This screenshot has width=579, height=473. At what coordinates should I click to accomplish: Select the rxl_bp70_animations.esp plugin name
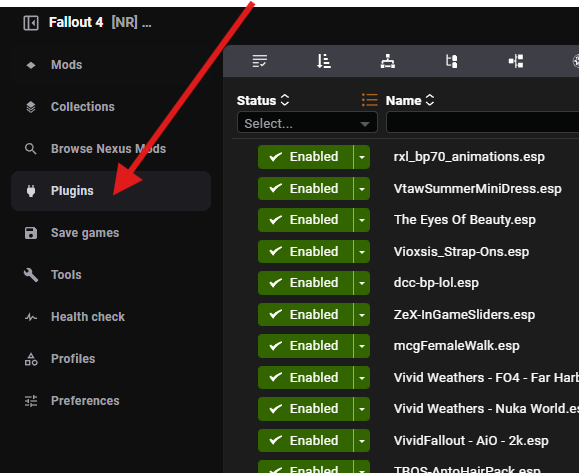point(469,157)
